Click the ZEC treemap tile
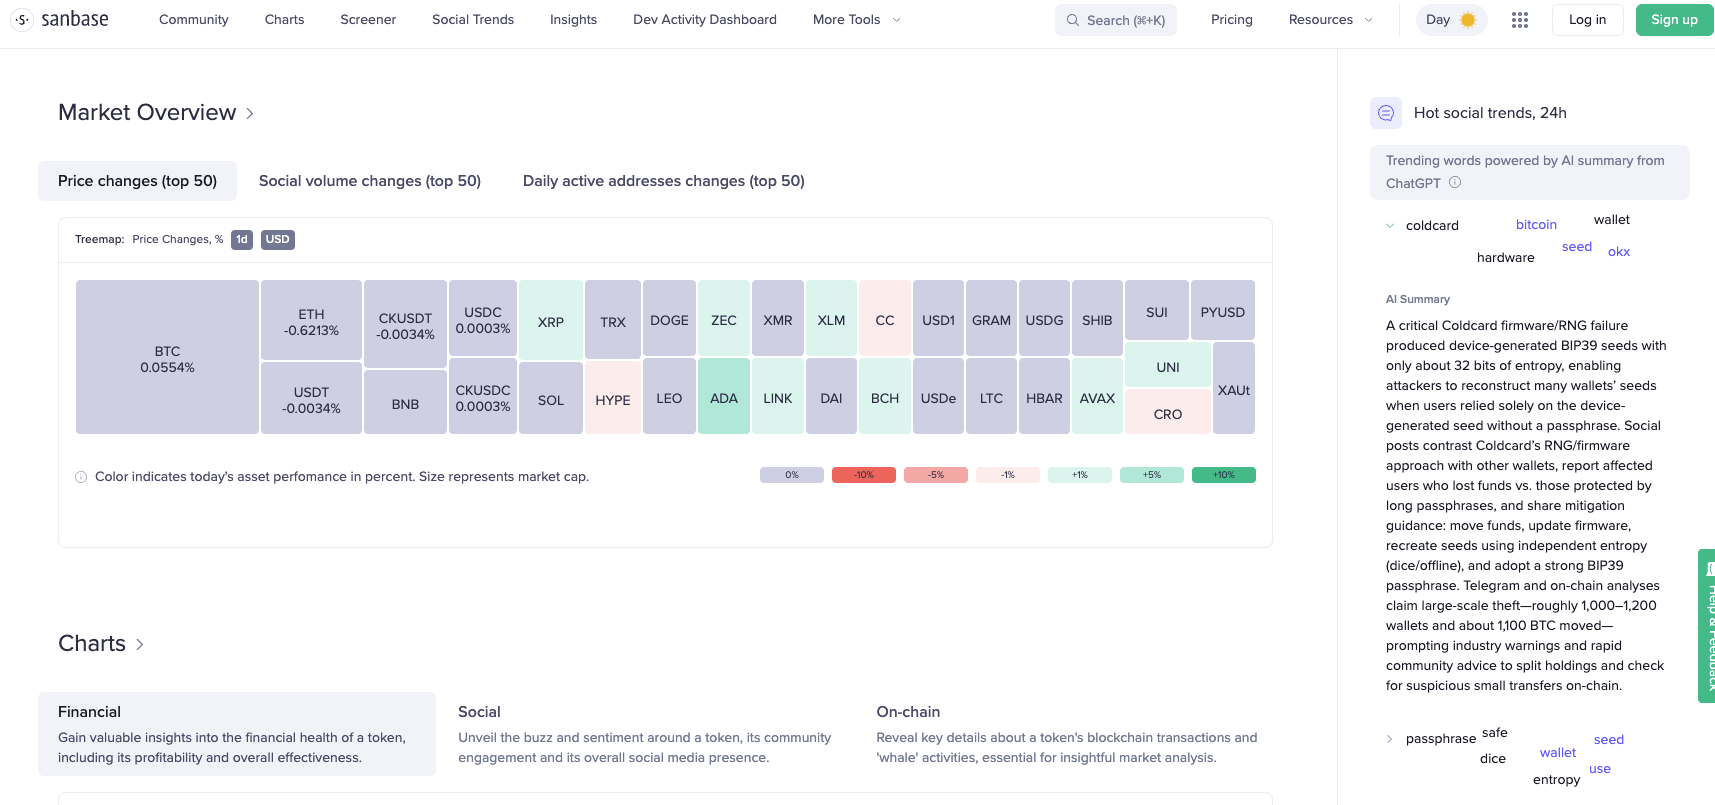 click(x=724, y=318)
